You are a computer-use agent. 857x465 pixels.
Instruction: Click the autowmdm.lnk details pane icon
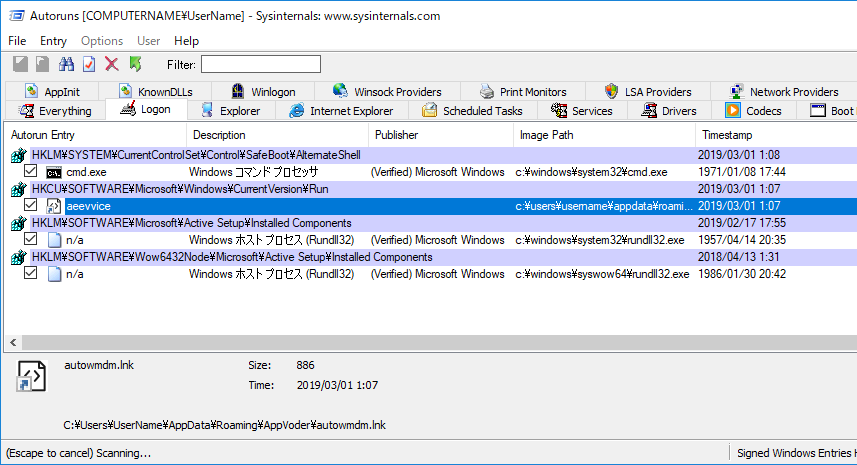[x=32, y=376]
